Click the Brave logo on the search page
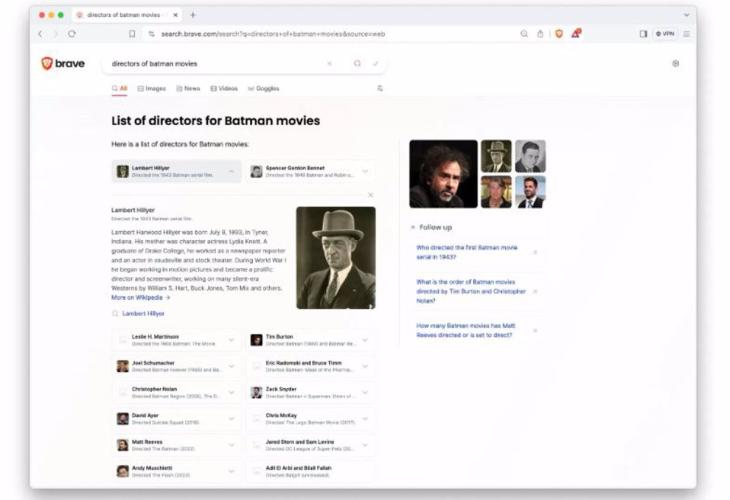The height and width of the screenshot is (500, 730). tap(61, 63)
